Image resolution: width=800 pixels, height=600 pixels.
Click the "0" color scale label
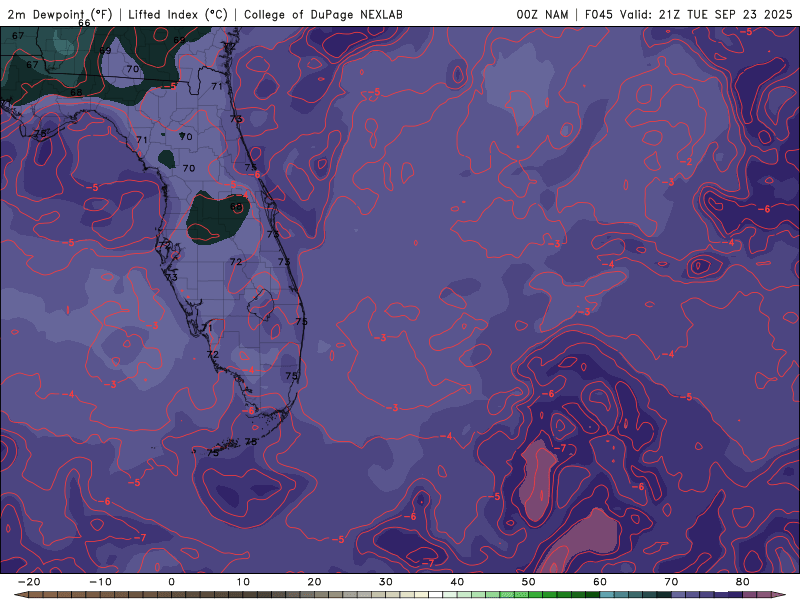[x=171, y=582]
